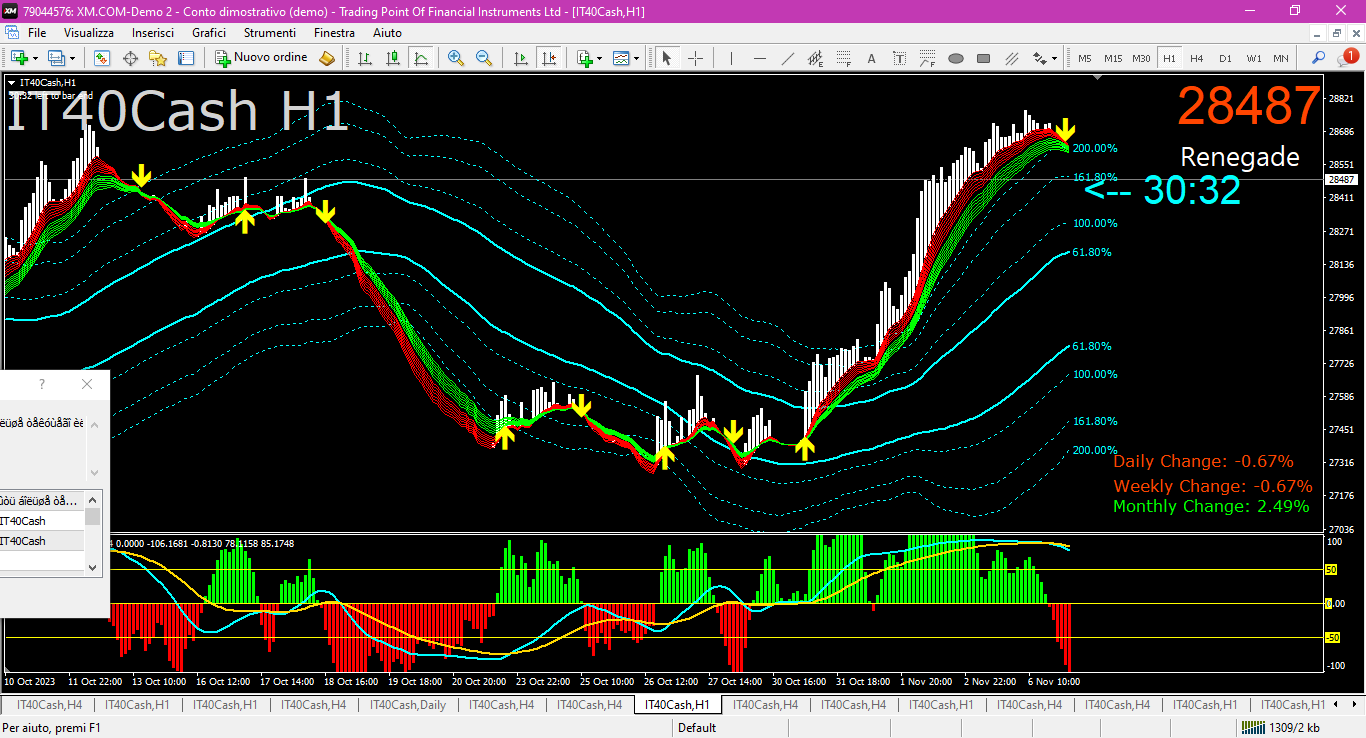
Task: Switch to candlestick chart mode
Action: point(393,58)
